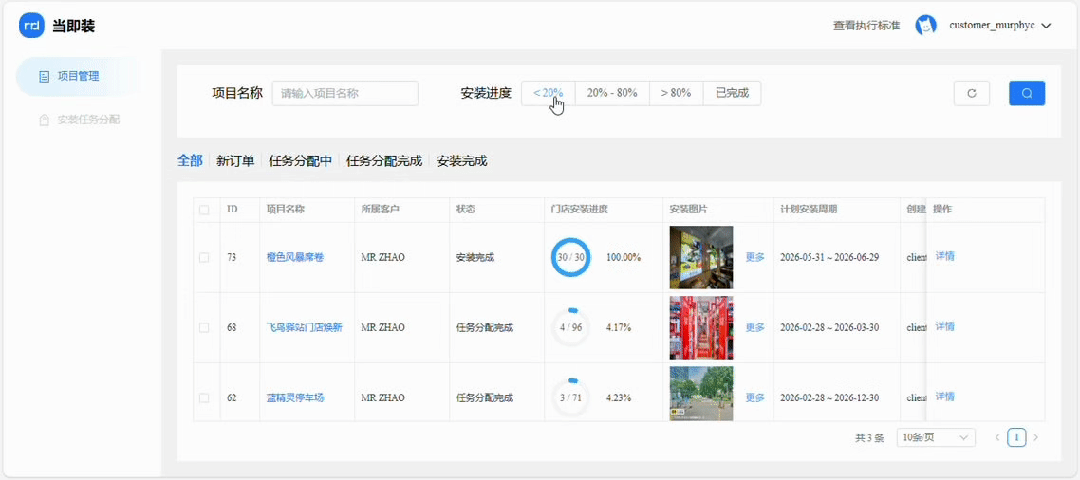Switch to the 安装完成 tab
Screen dimensions: 1080x480
[462, 161]
